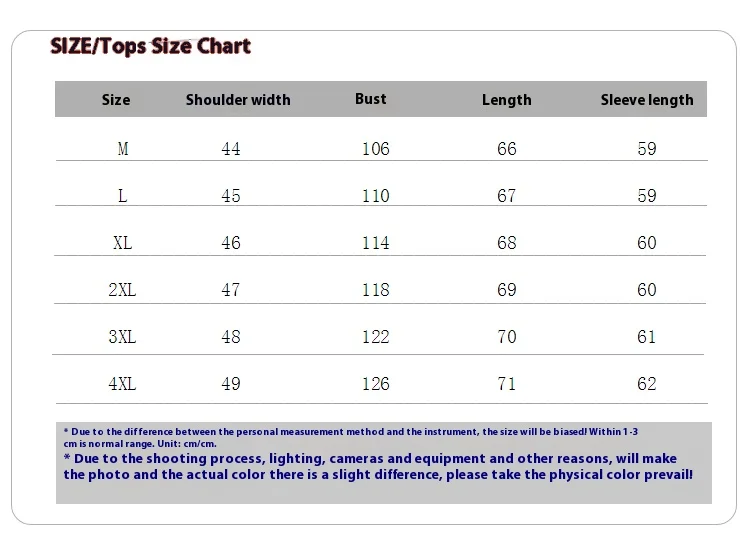This screenshot has height=541, width=750.
Task: Select the Length column header
Action: (506, 100)
